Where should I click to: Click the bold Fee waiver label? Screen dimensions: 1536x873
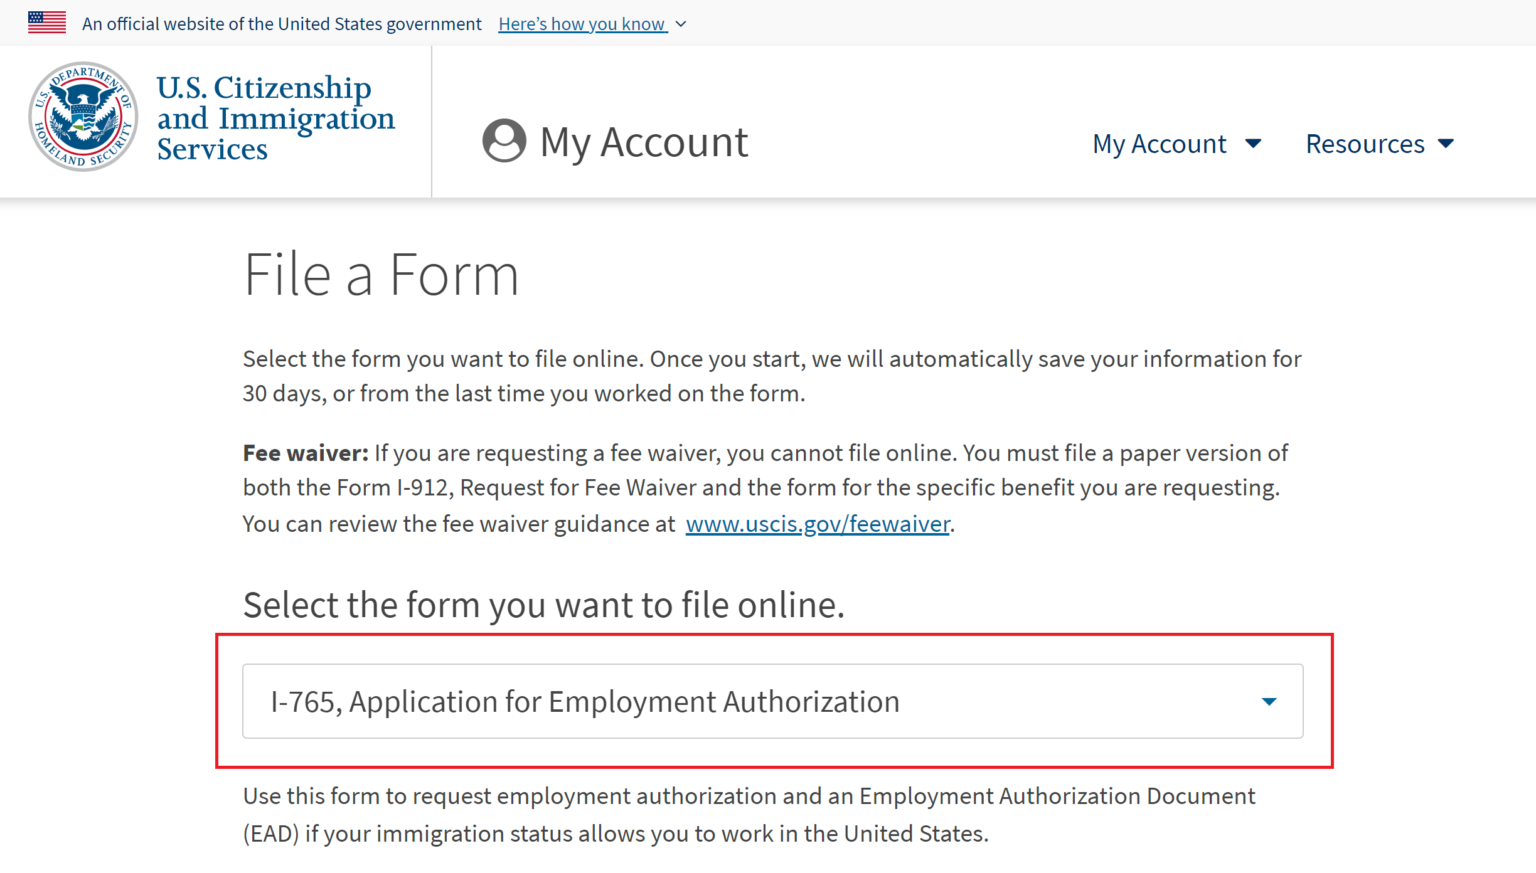(305, 453)
